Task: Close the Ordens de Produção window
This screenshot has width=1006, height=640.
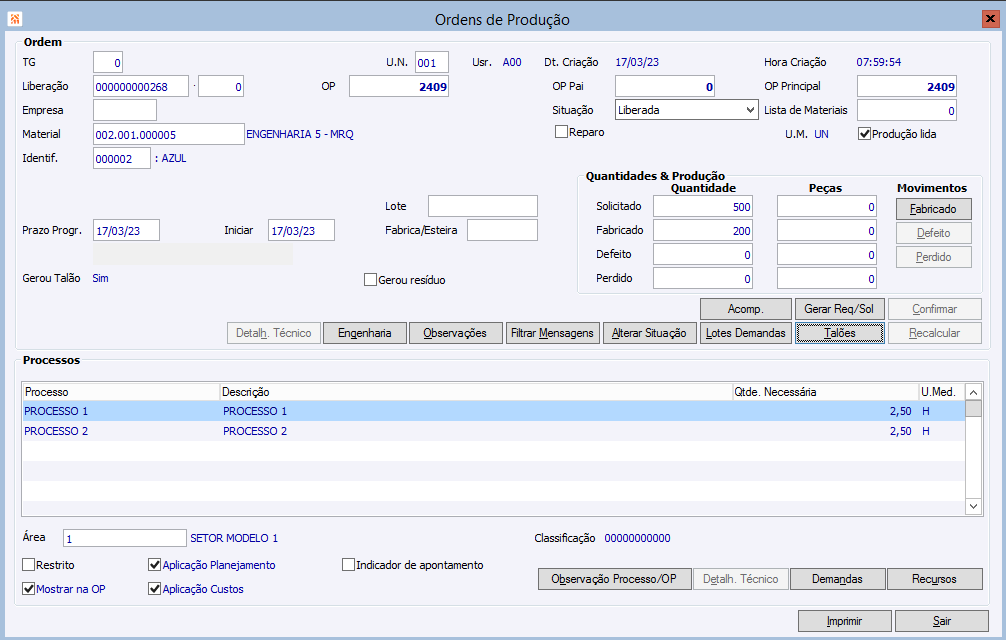Action: (x=988, y=18)
